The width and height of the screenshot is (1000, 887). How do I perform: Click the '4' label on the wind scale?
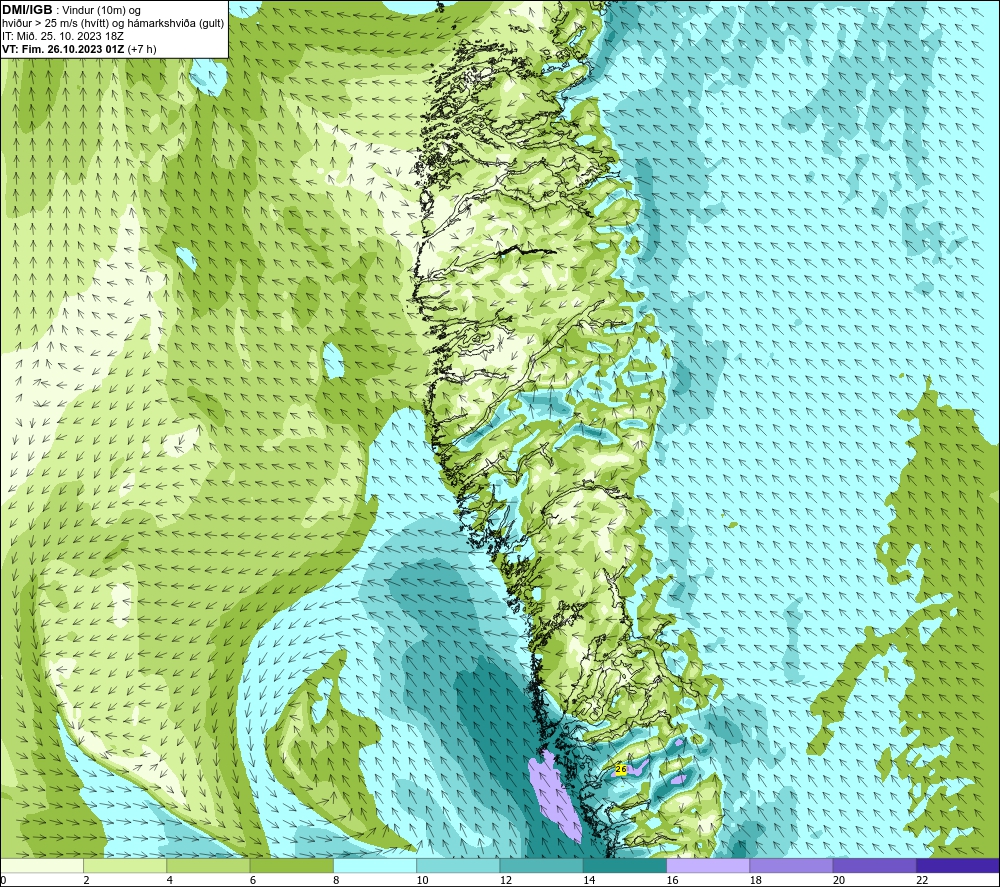coord(170,881)
